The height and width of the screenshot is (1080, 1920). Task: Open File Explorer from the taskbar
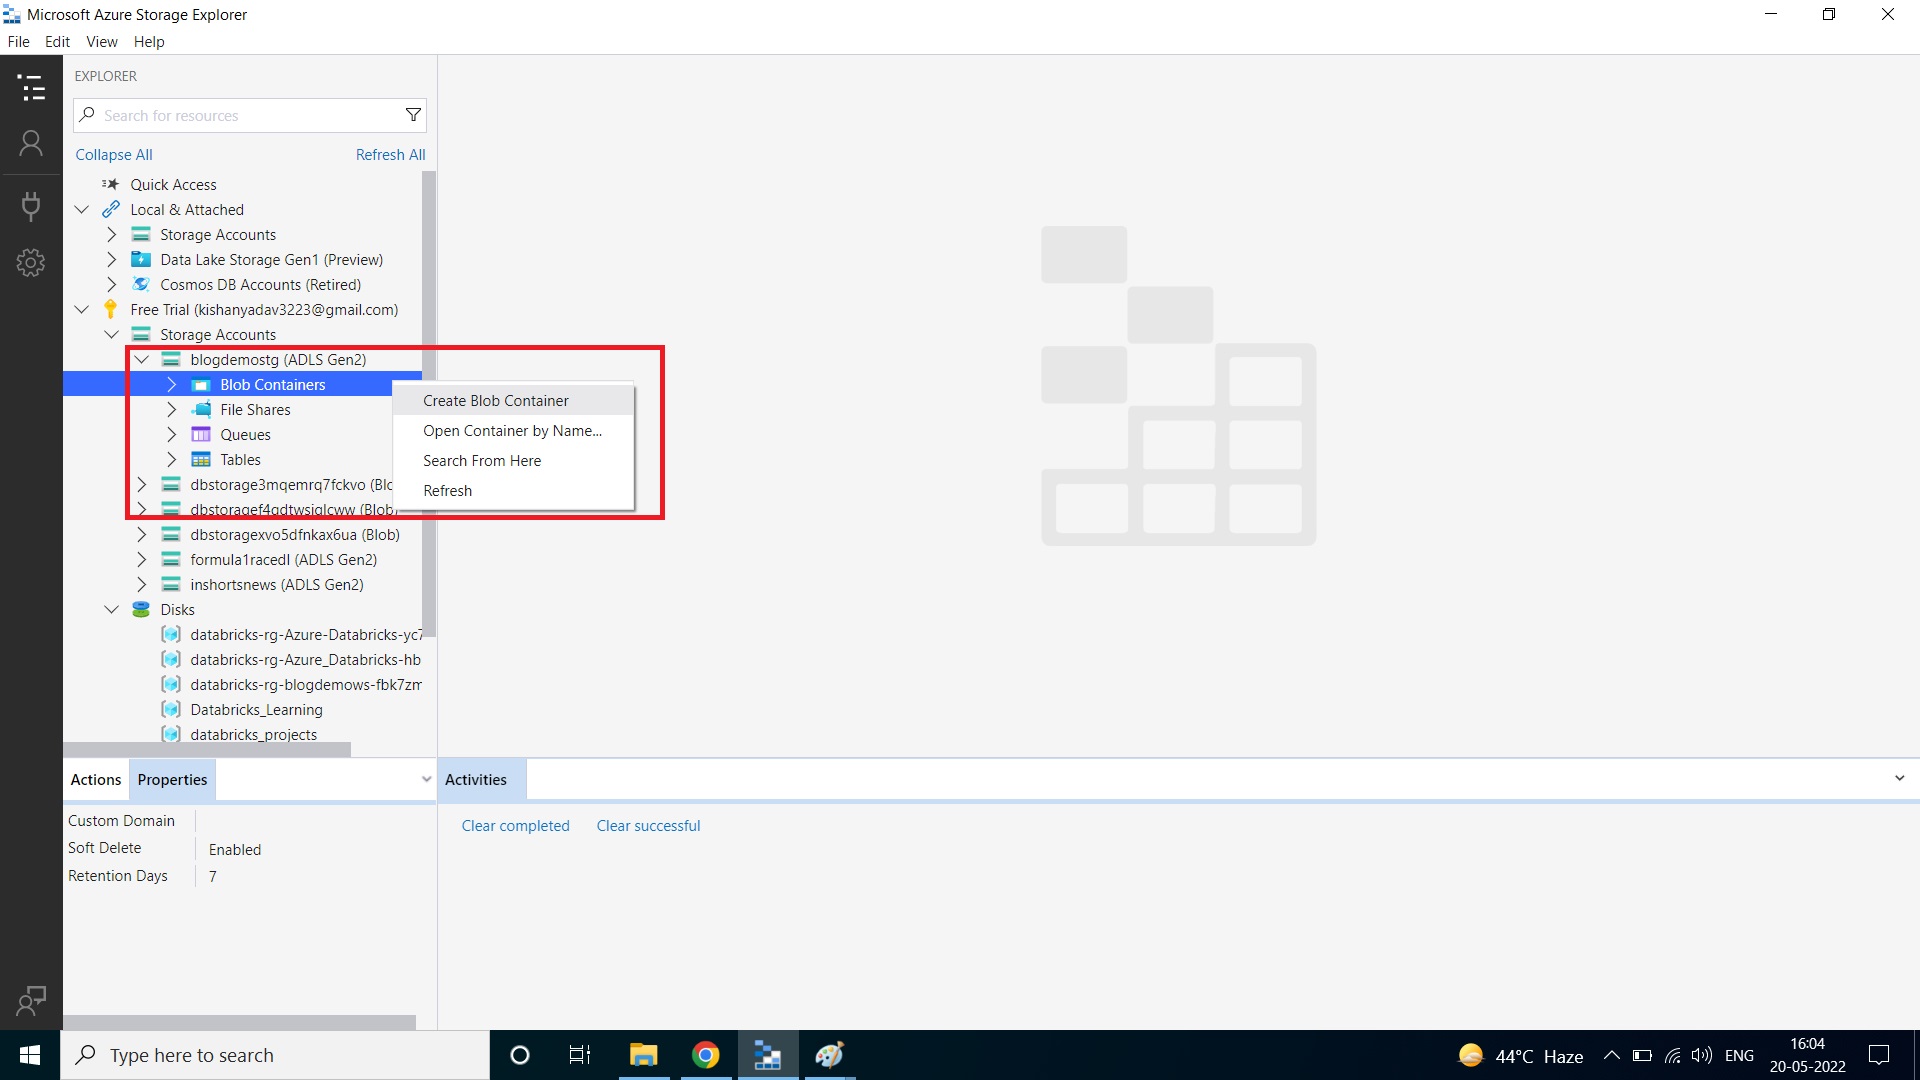(643, 1055)
